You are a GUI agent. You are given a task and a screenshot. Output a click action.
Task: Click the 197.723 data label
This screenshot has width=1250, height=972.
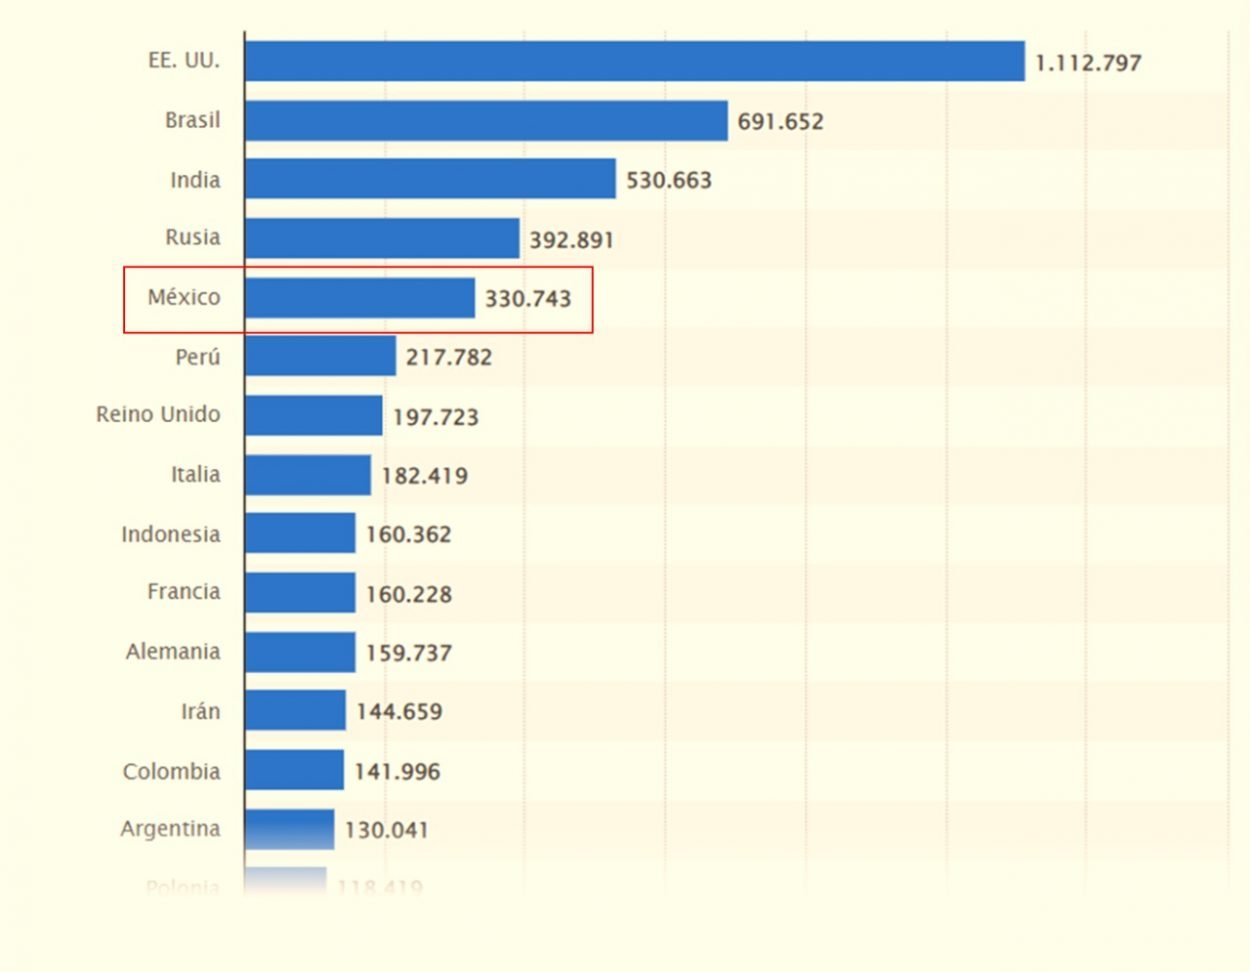tap(435, 417)
